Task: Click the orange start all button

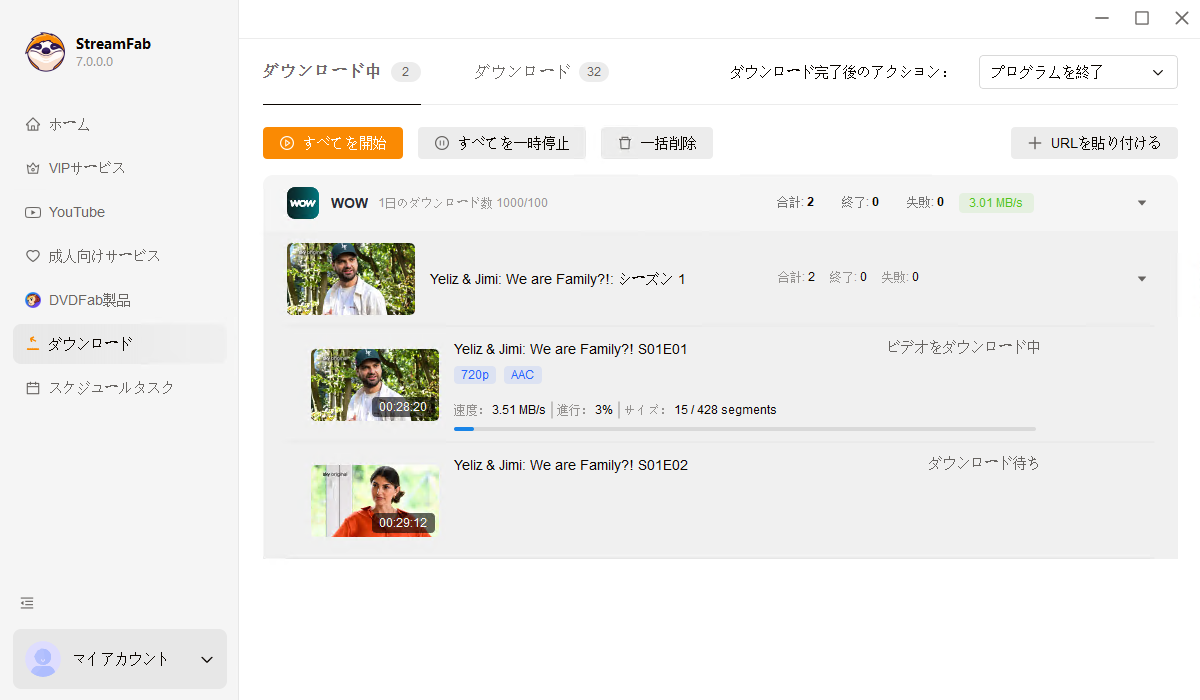Action: [333, 143]
